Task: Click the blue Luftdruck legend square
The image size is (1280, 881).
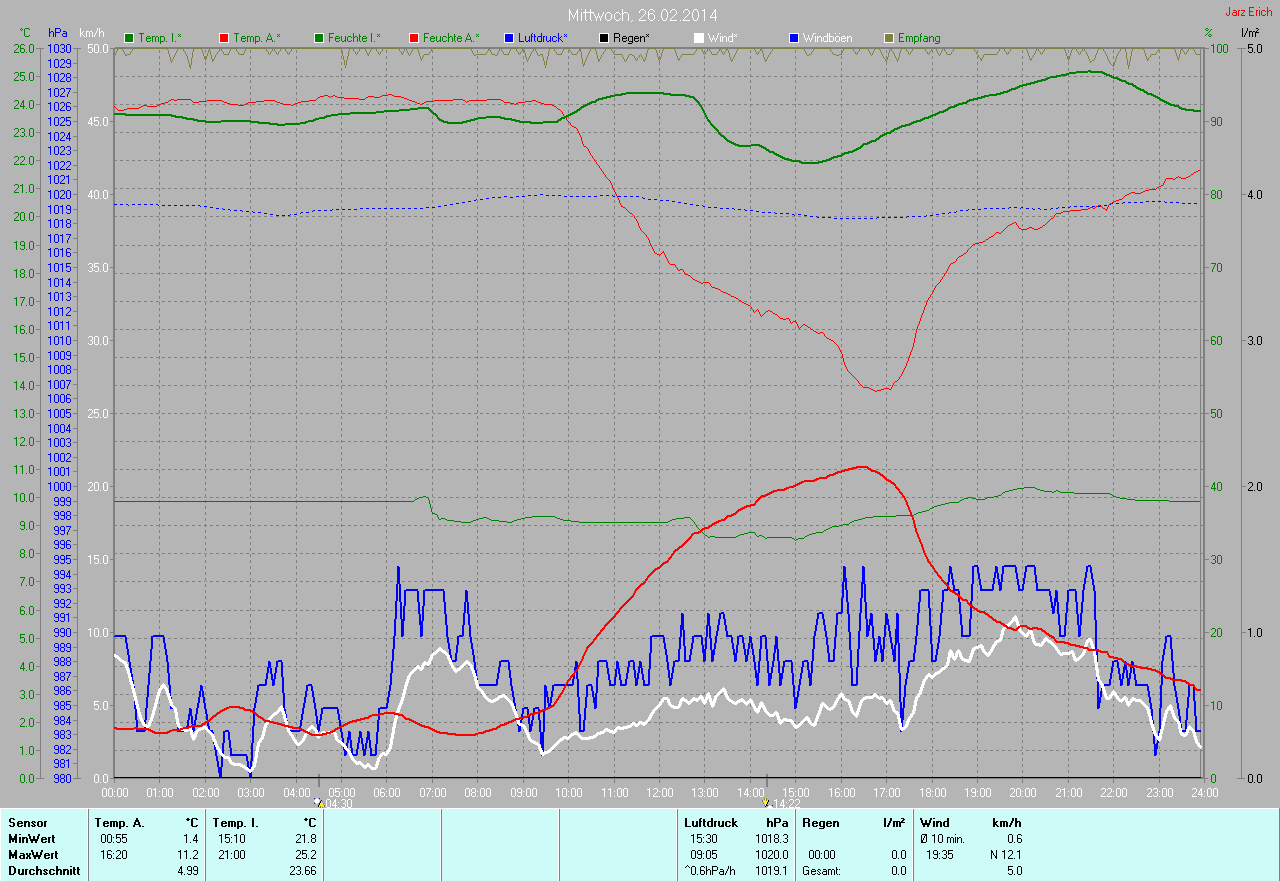Action: pos(509,38)
